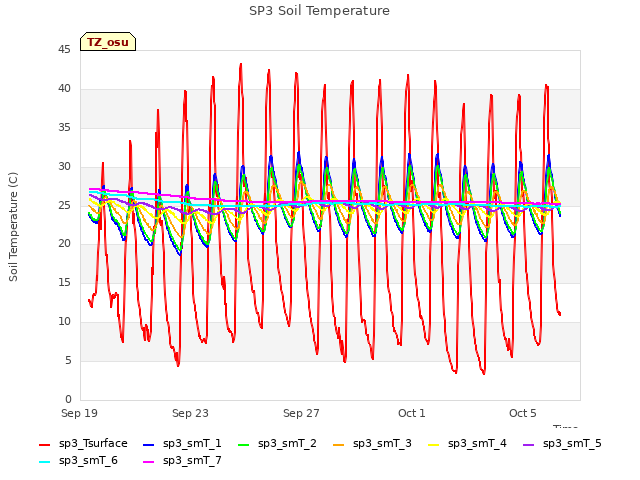The width and height of the screenshot is (640, 480).
Task: Click the red sp3_Tsurface legend swatch
Action: coord(44,444)
